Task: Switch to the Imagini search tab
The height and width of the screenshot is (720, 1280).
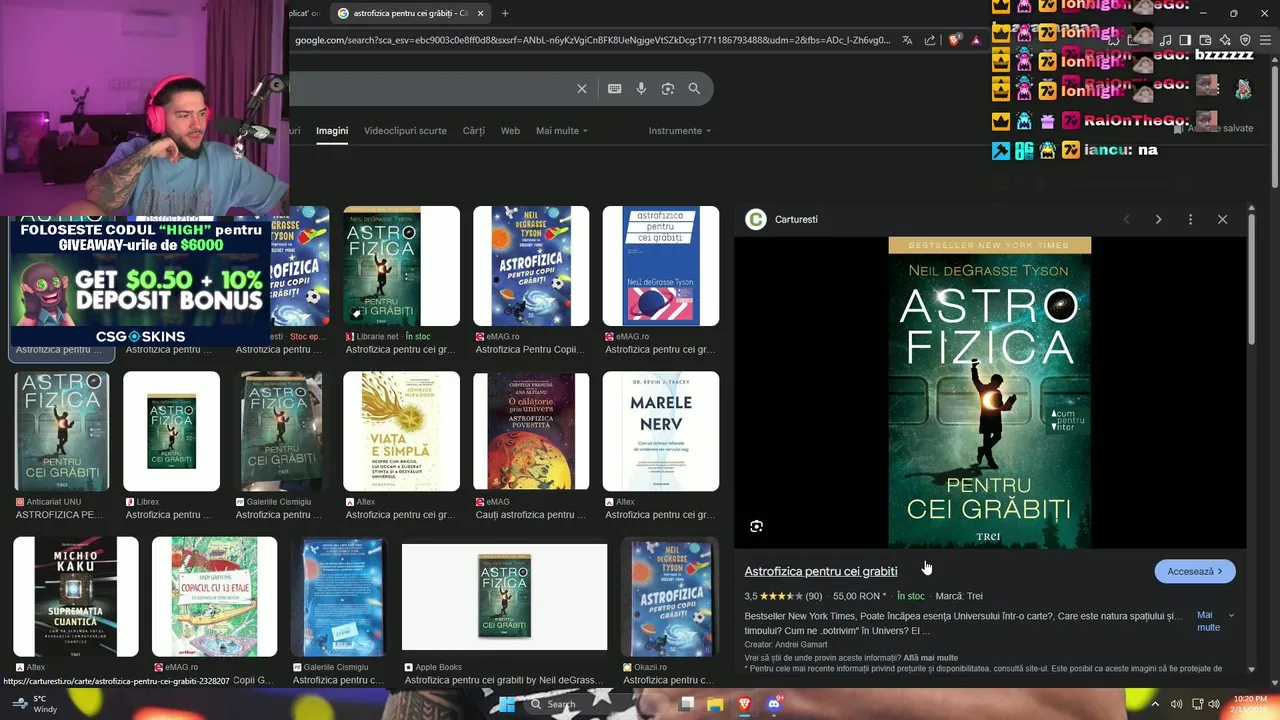Action: [x=332, y=131]
